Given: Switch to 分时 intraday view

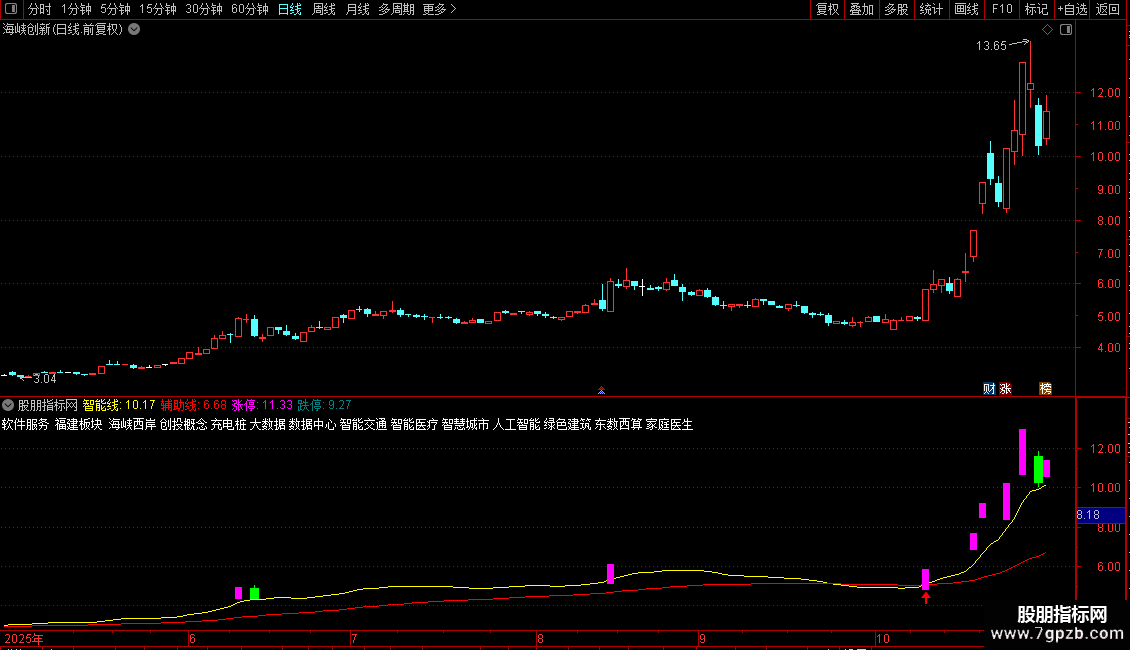Looking at the screenshot, I should (x=40, y=9).
